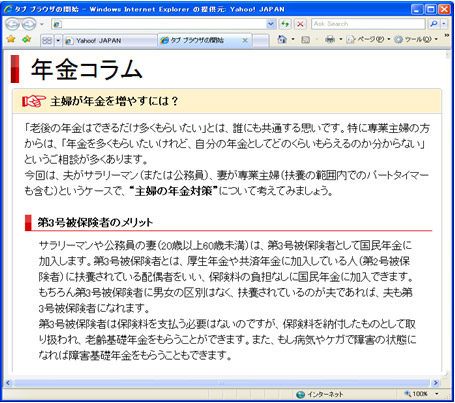Run search with the magnifier icon
Viewport: 455px width, 403px height.
tap(434, 24)
